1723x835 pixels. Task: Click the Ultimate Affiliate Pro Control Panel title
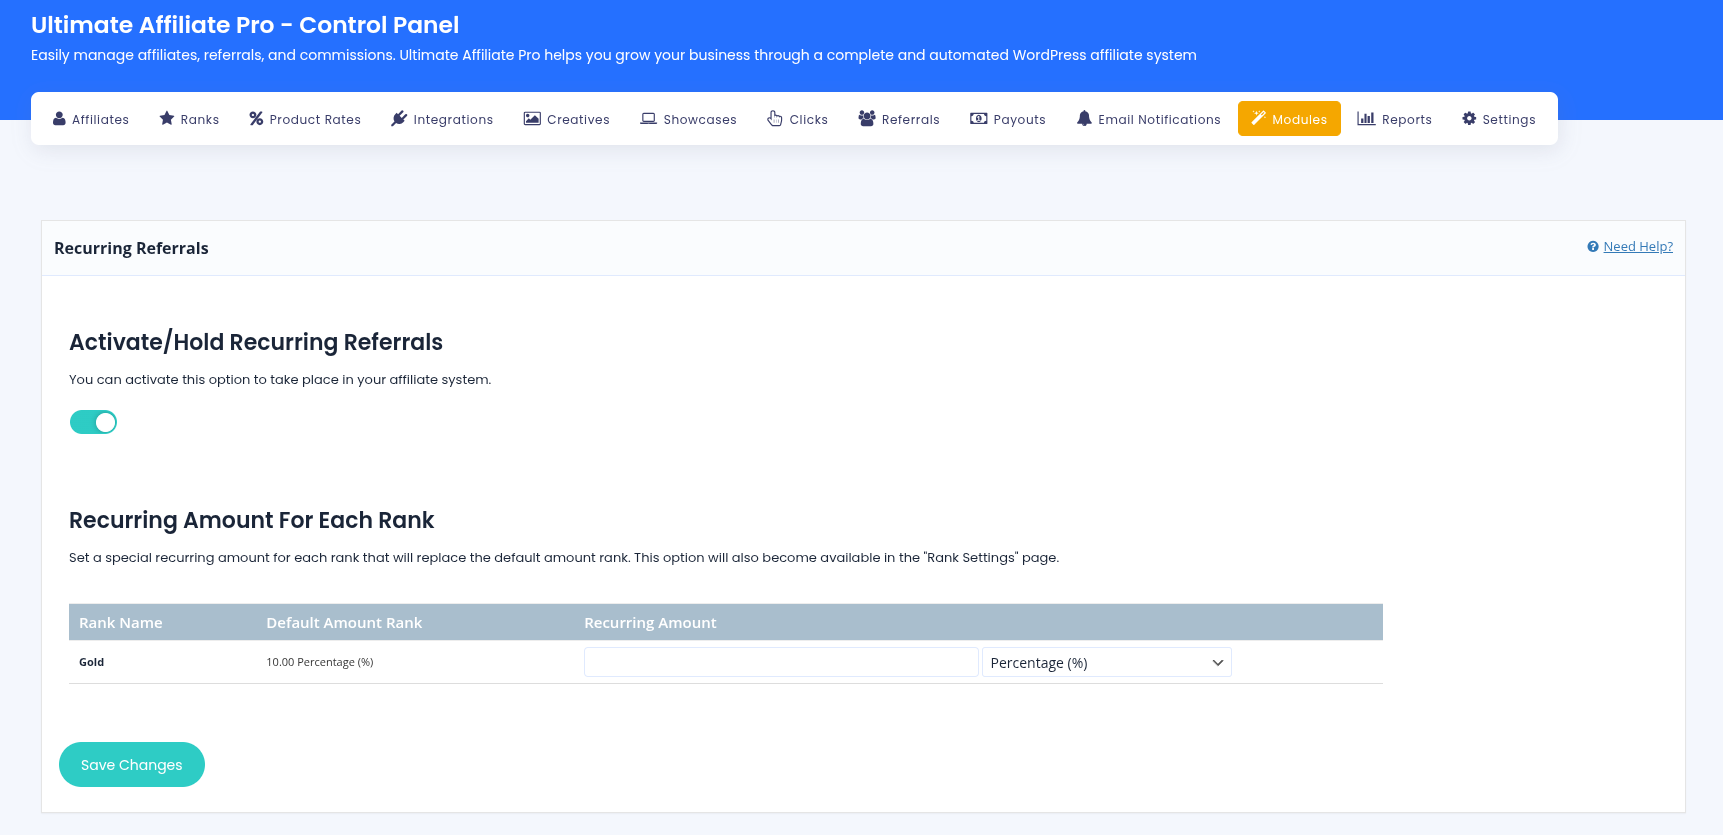click(x=245, y=25)
